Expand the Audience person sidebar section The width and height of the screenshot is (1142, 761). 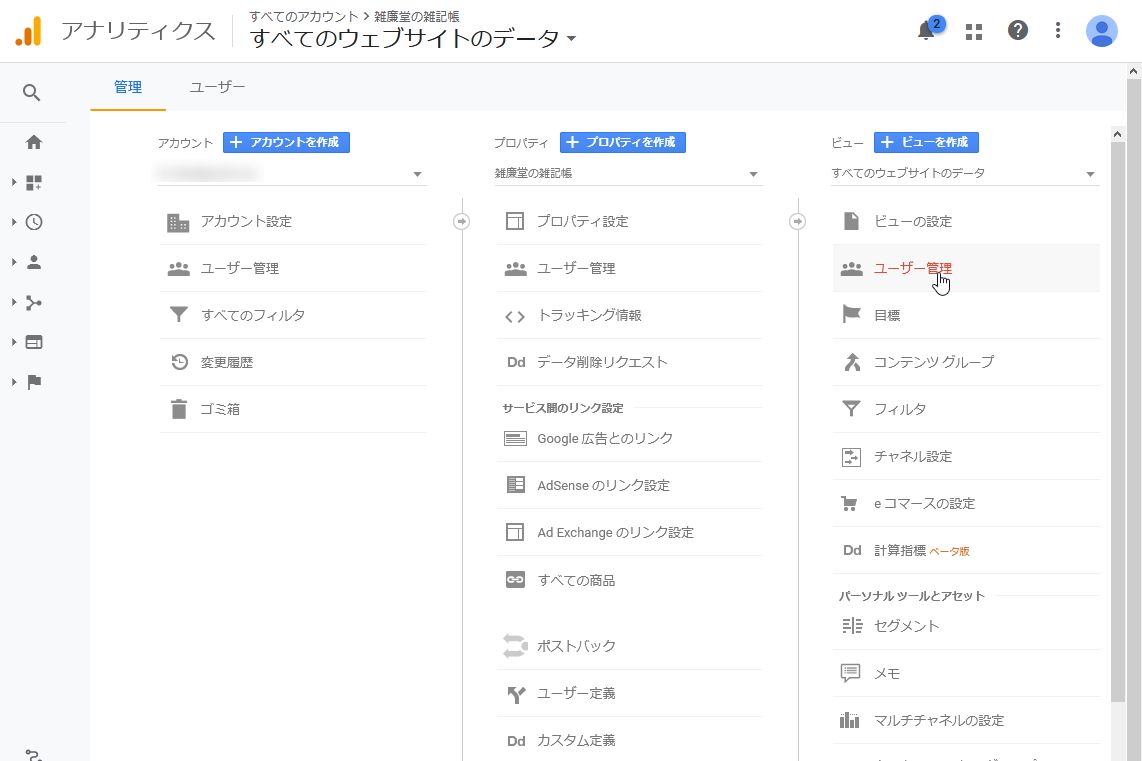(33, 262)
